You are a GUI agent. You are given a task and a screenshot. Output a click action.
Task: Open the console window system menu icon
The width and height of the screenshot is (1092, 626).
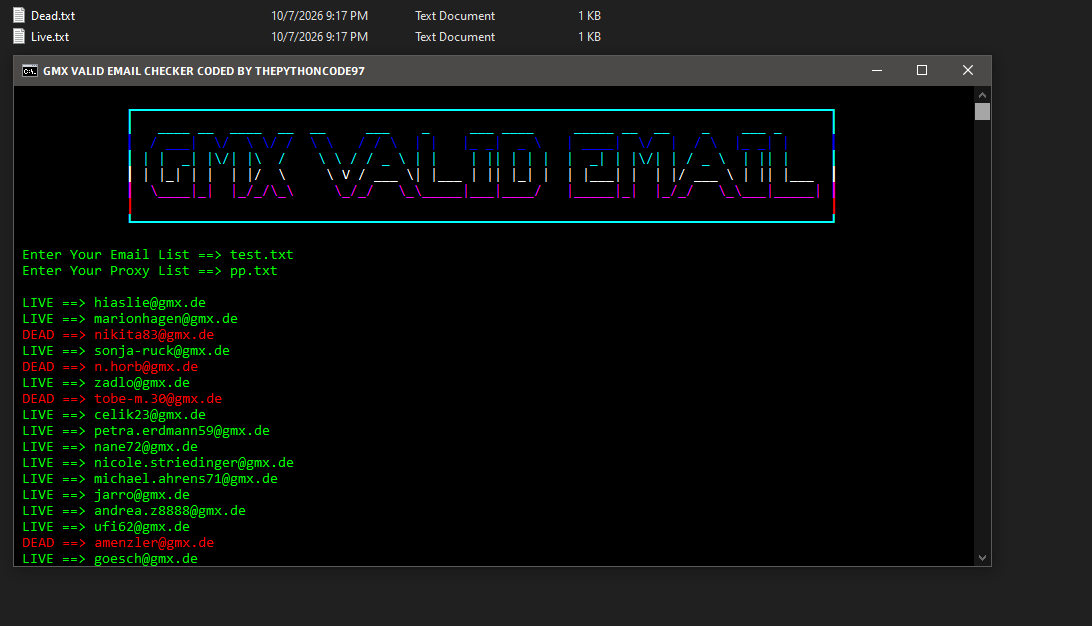coord(29,70)
